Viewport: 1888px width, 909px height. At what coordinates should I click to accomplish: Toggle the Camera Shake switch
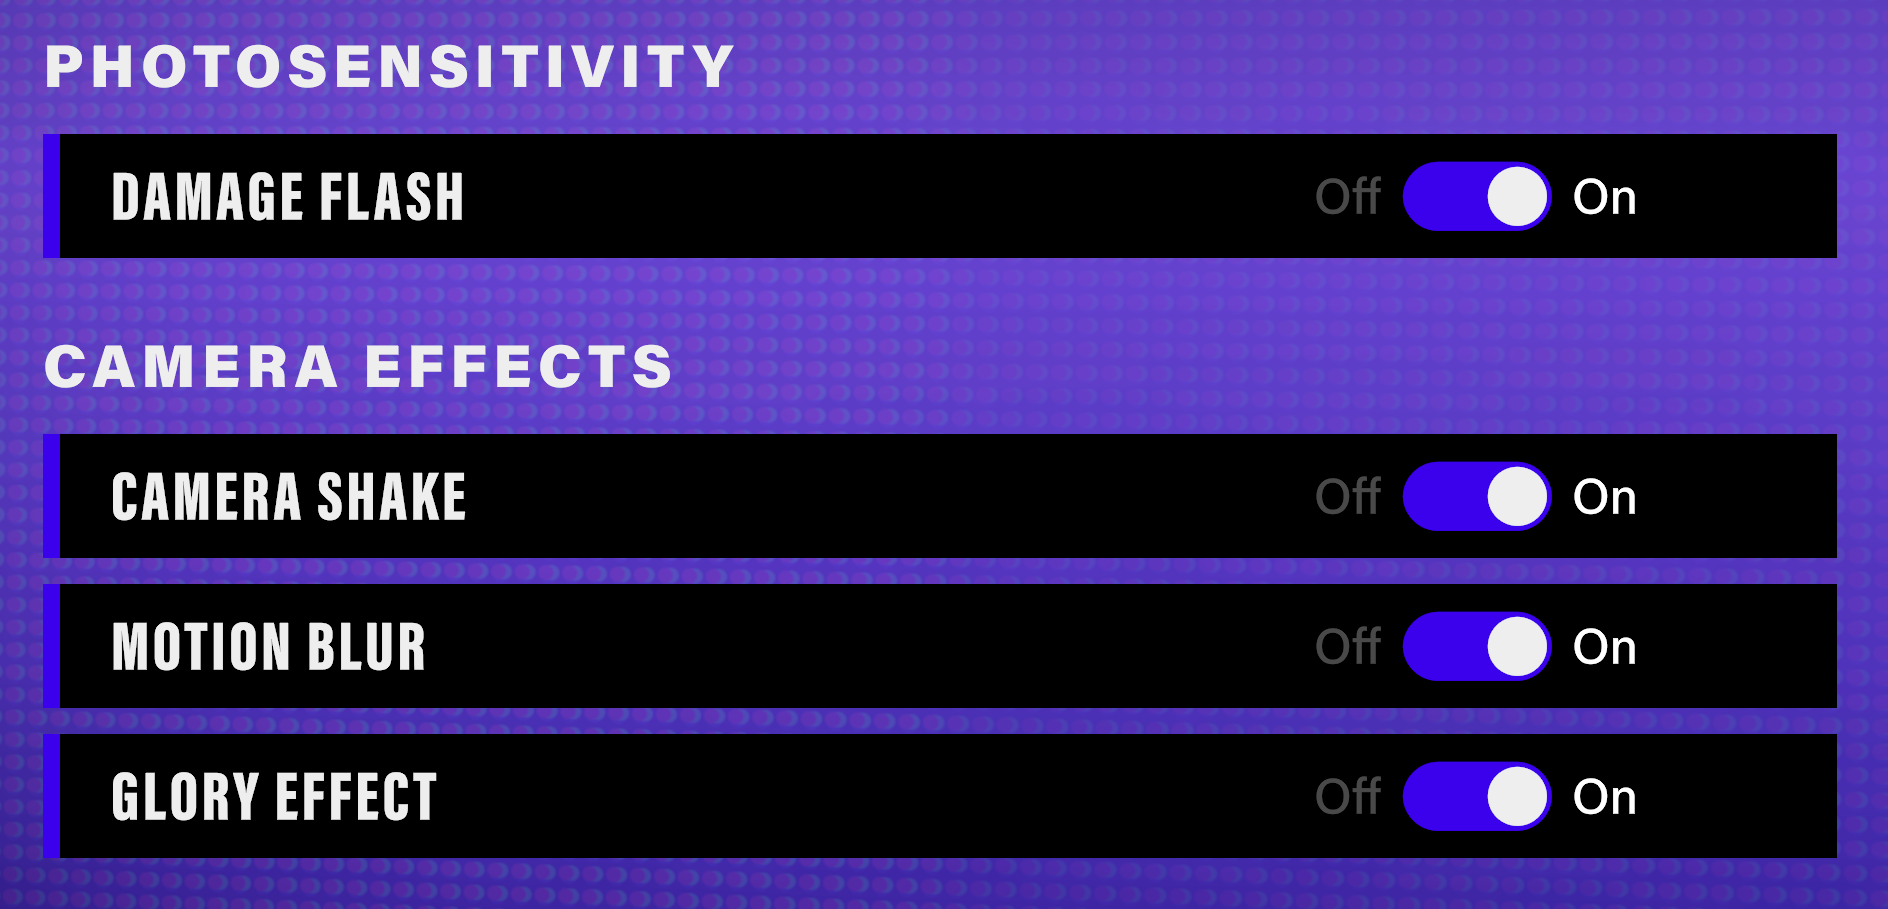coord(1476,497)
